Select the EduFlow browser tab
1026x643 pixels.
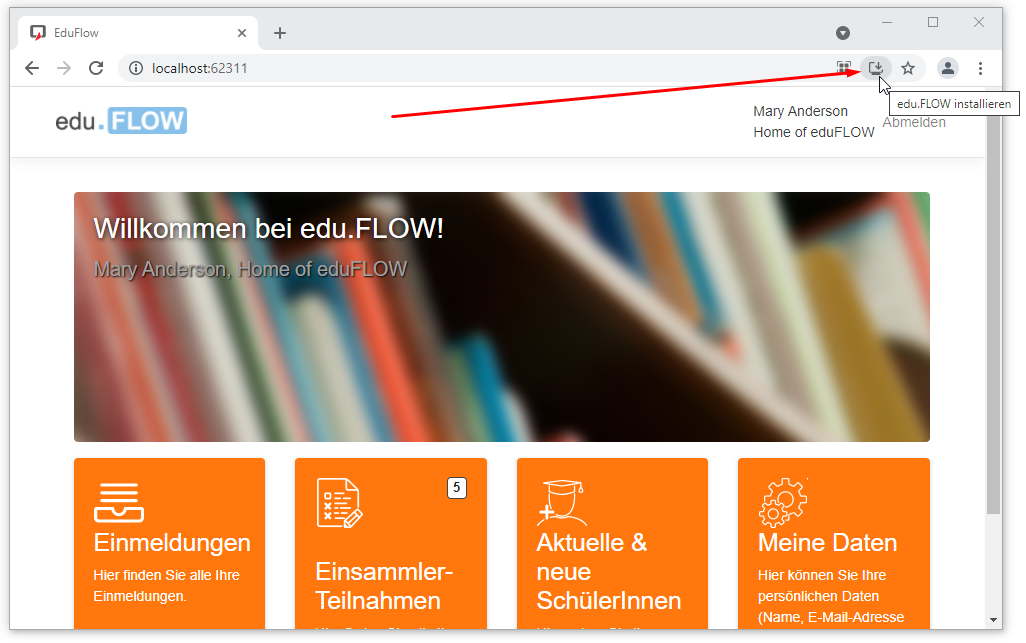click(x=130, y=33)
